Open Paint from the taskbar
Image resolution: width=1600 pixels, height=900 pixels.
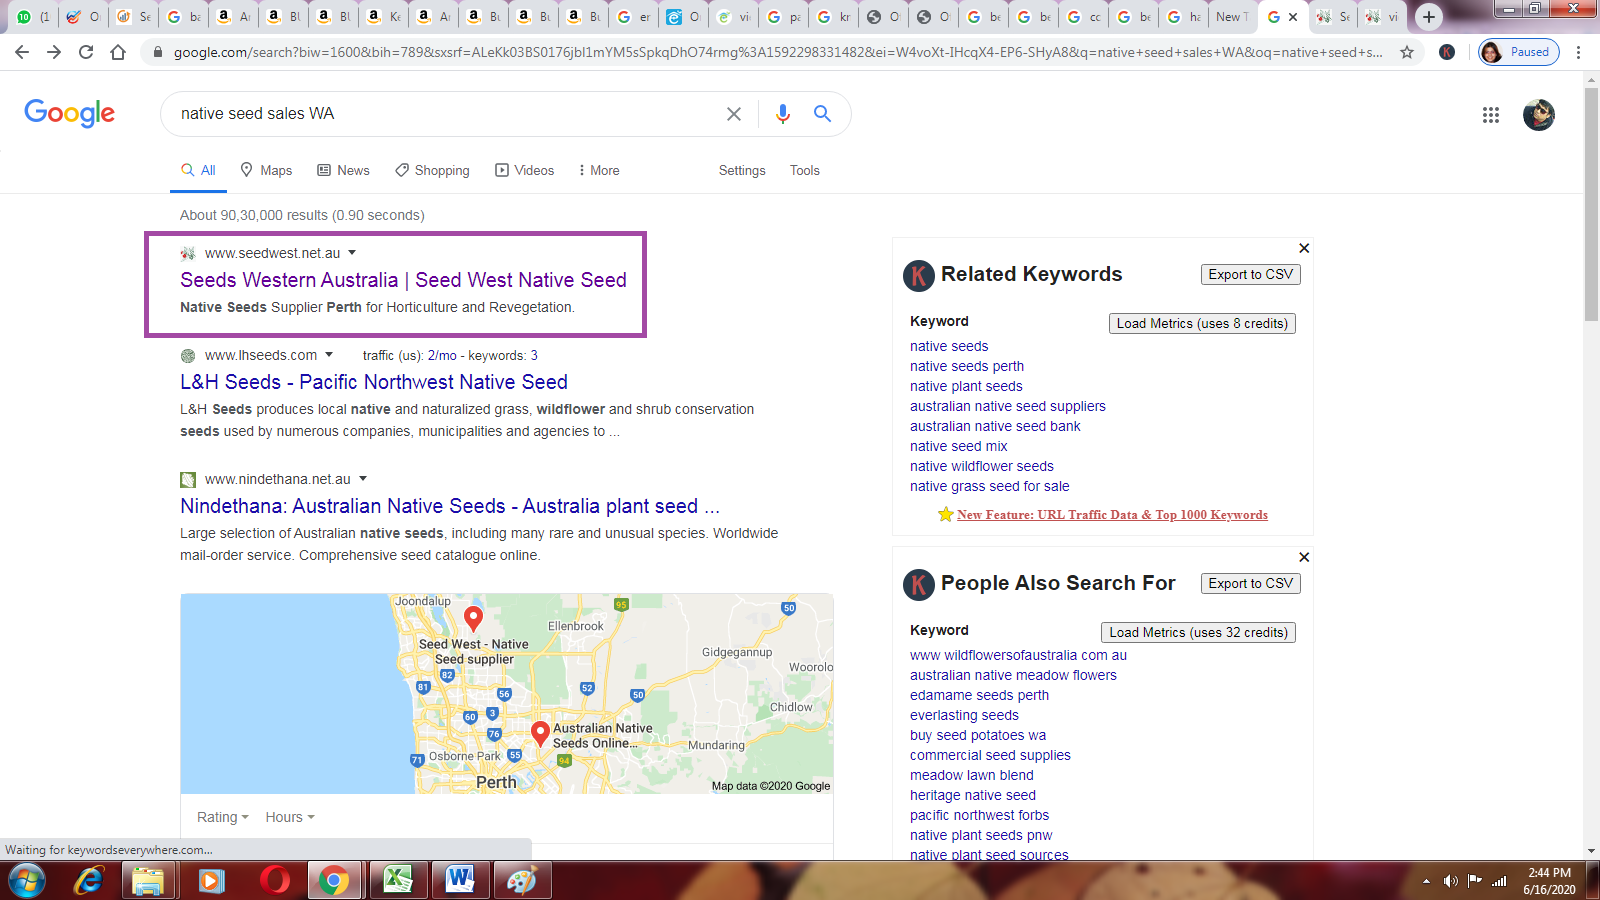click(522, 881)
